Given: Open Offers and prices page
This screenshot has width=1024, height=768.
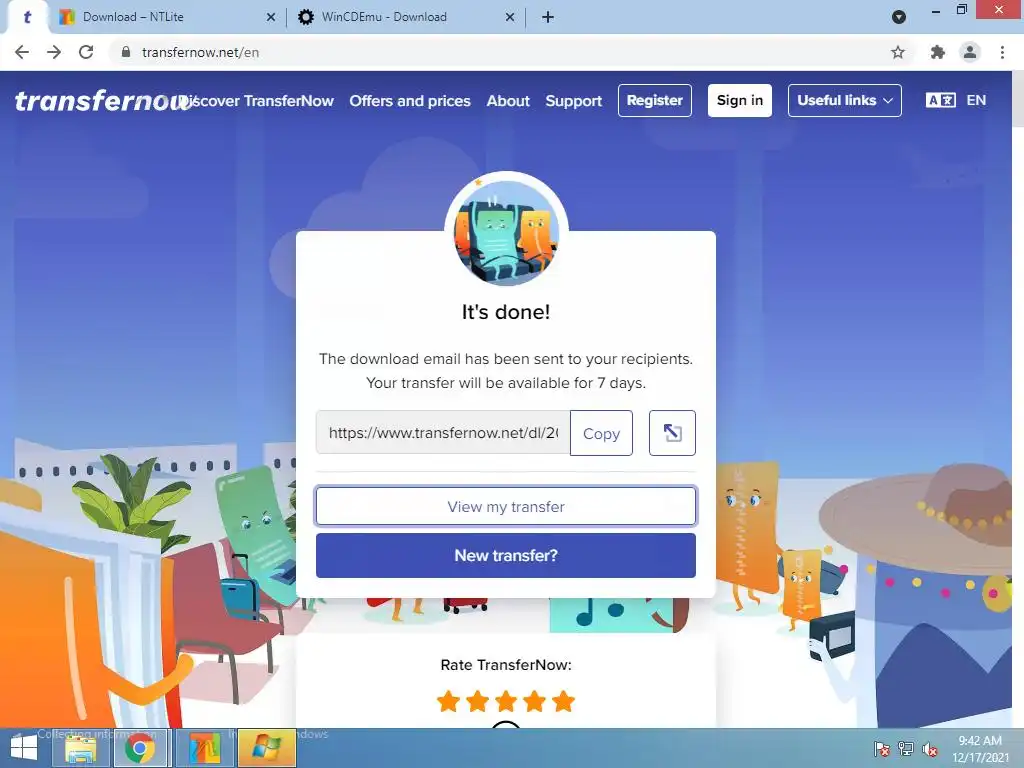Looking at the screenshot, I should pyautogui.click(x=409, y=101).
